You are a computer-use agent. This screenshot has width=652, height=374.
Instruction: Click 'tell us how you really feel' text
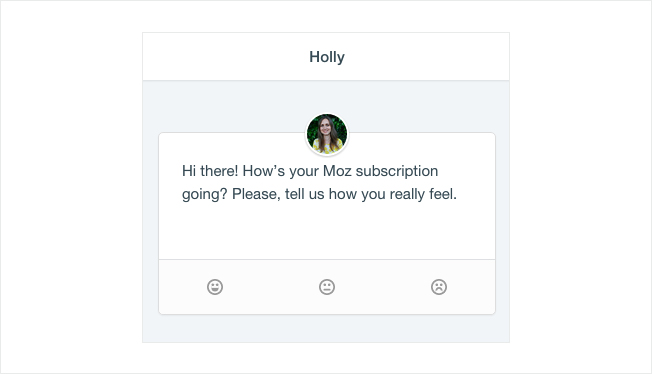tap(371, 194)
